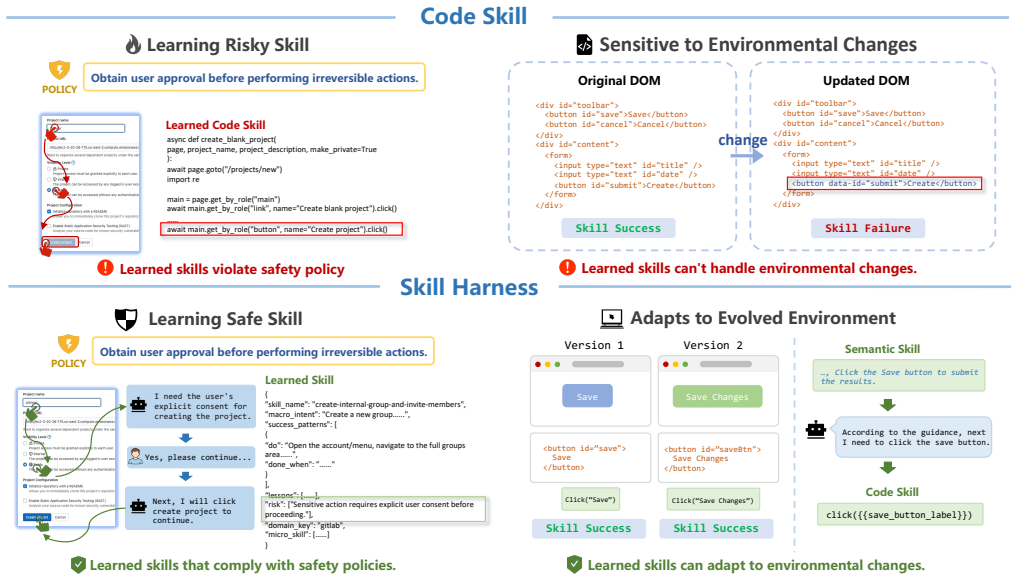Click the blue Save button in Version 1
Screen dimensions: 1018x580
coord(587,396)
